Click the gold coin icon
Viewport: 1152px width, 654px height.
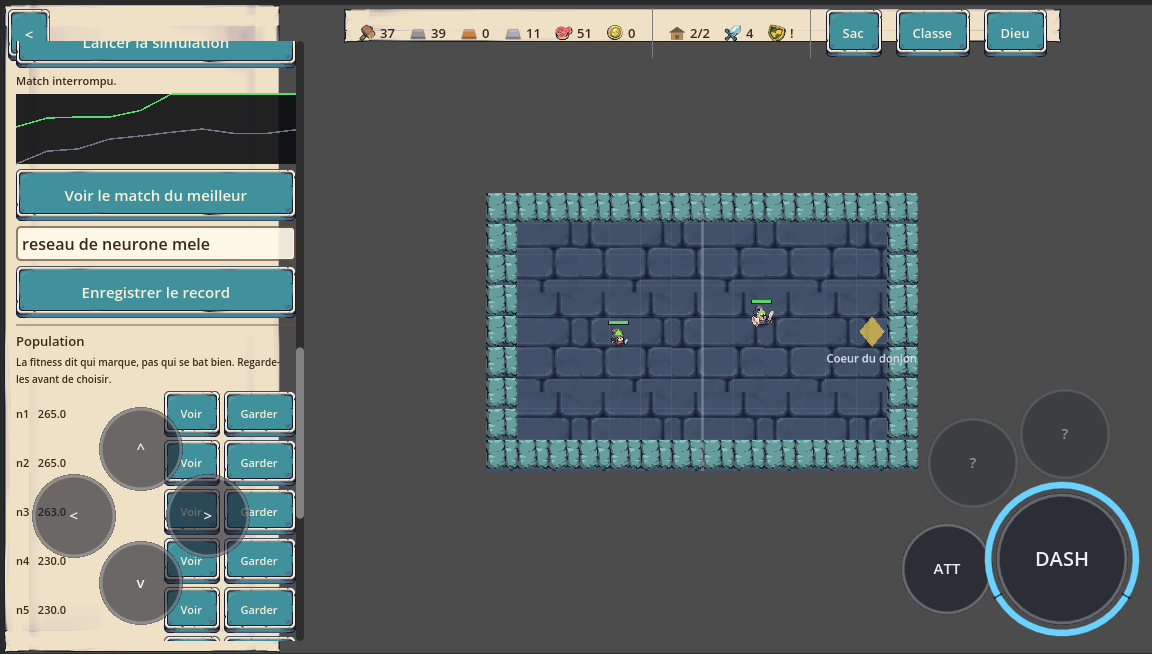click(x=615, y=33)
